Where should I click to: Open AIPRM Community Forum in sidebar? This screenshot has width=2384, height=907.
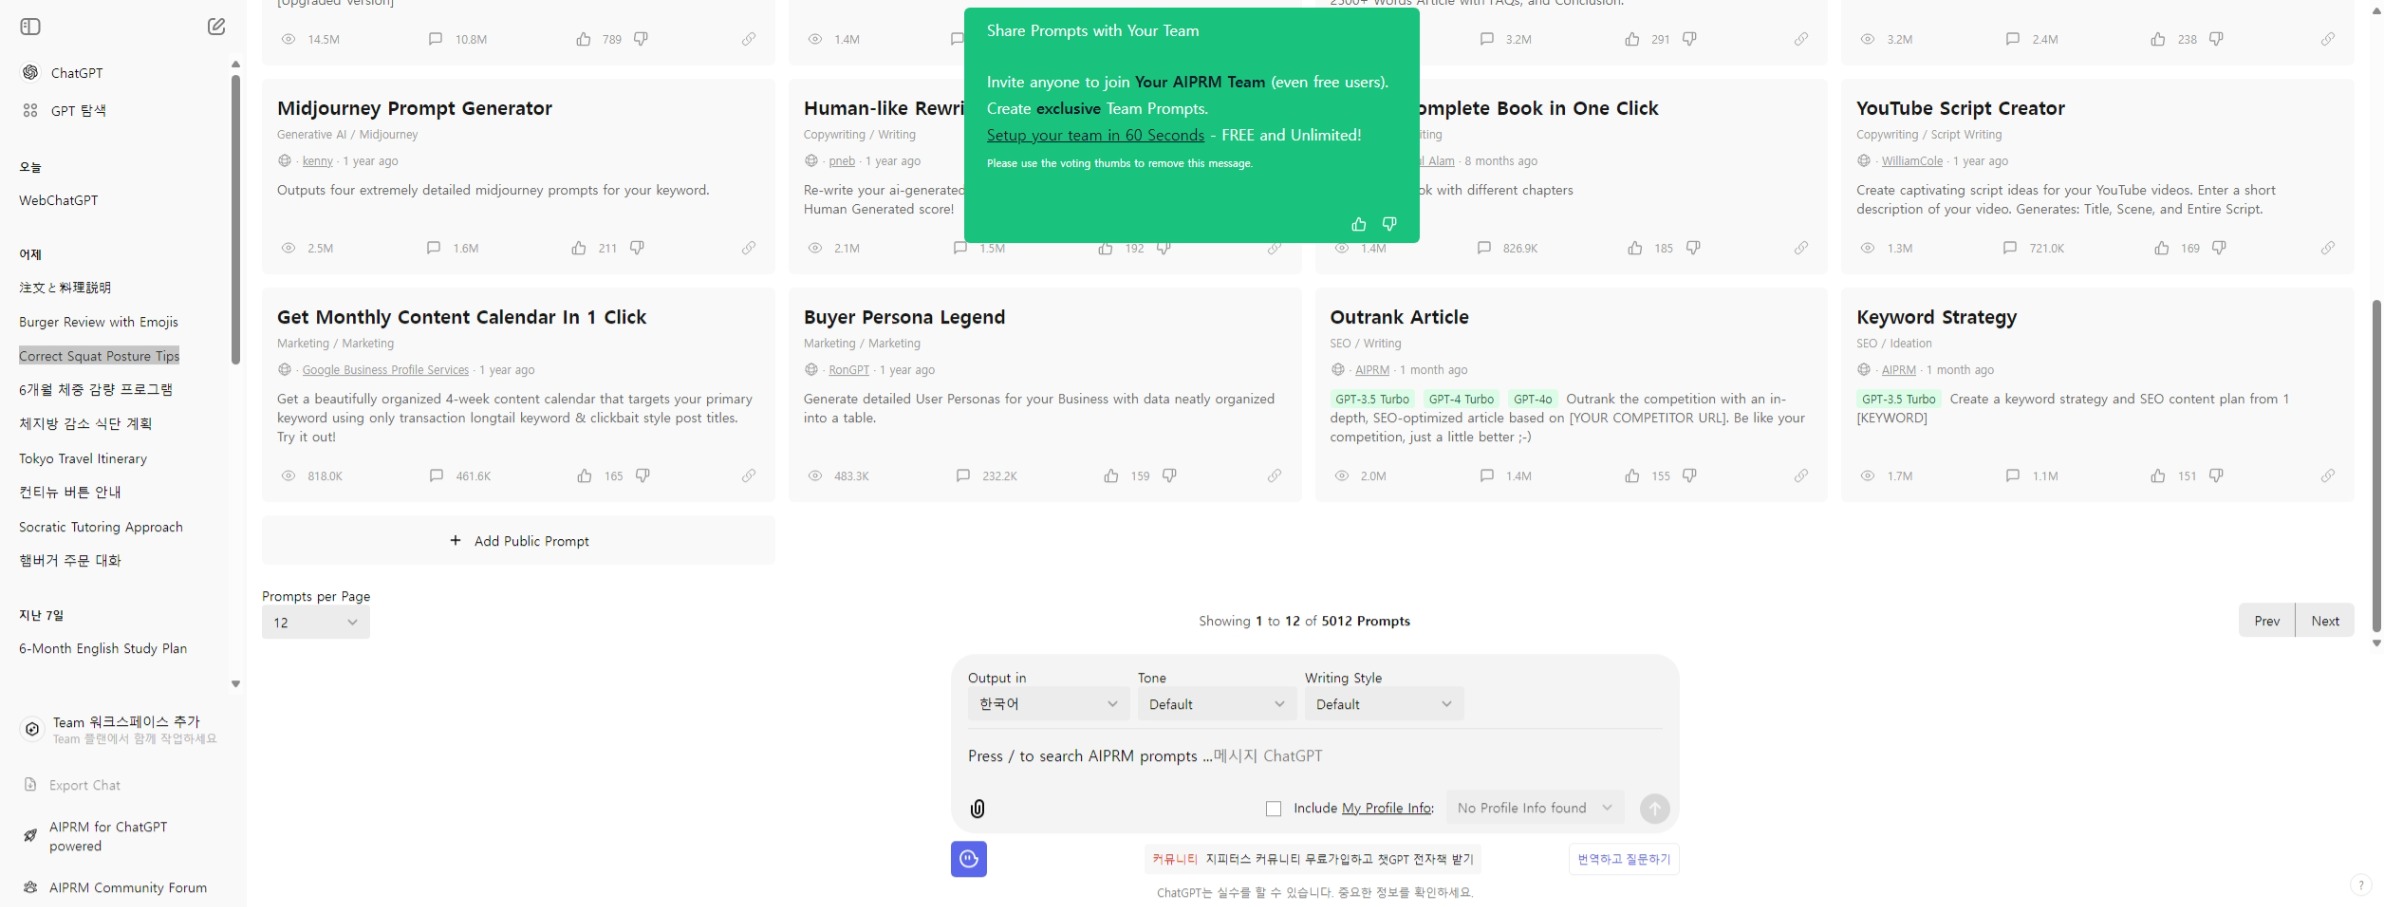tap(128, 887)
